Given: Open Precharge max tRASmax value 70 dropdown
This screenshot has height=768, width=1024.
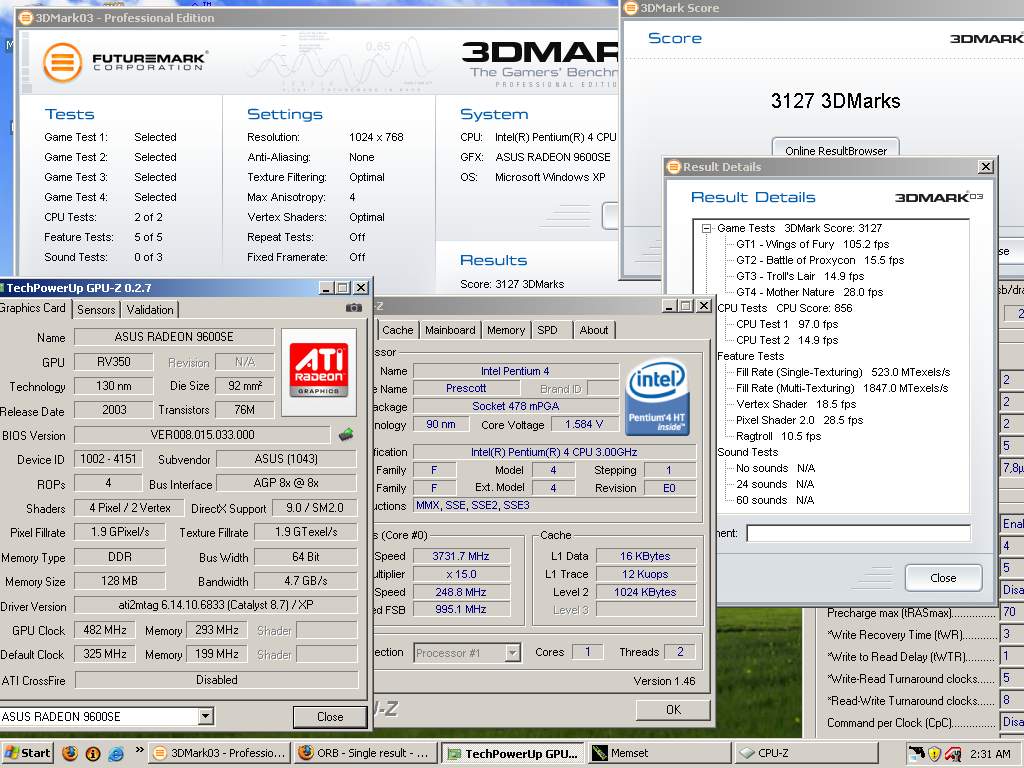Looking at the screenshot, I should pyautogui.click(x=1012, y=613).
